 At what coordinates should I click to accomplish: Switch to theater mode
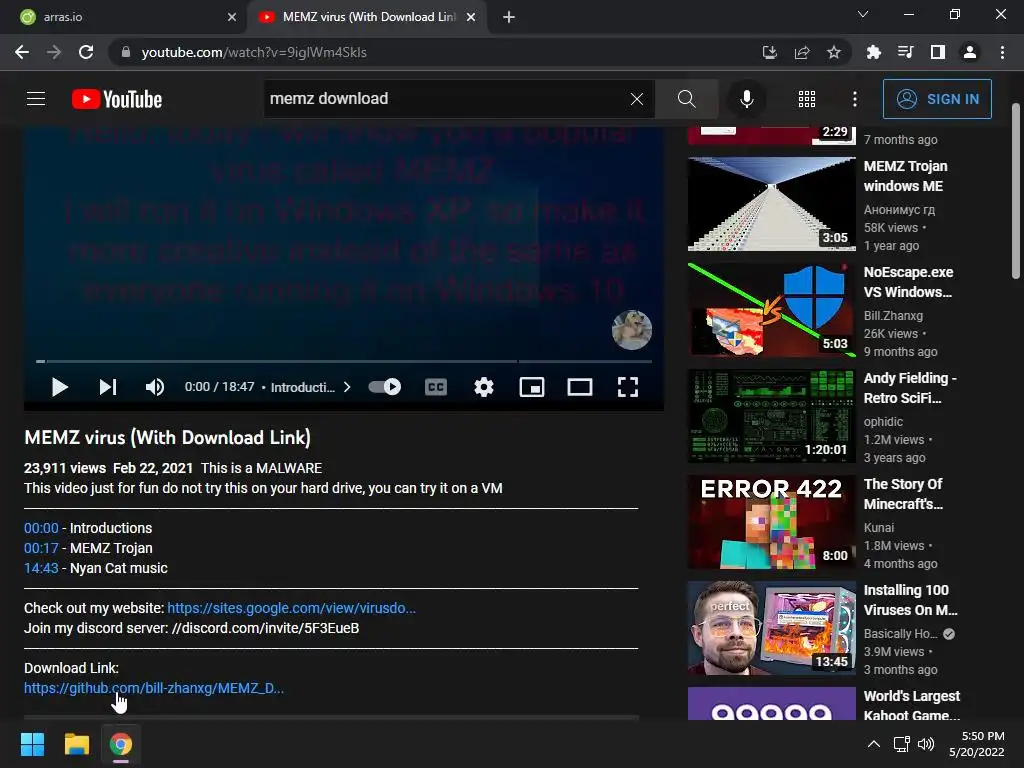580,387
